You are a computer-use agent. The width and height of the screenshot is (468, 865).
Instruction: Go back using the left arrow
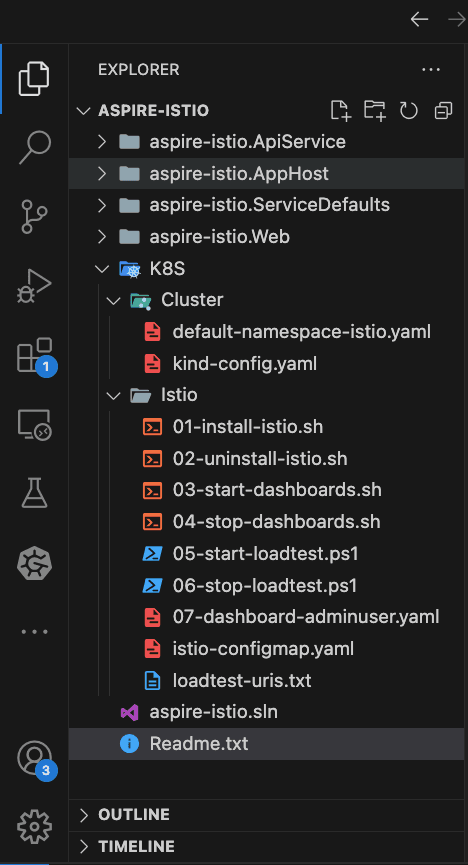tap(419, 20)
